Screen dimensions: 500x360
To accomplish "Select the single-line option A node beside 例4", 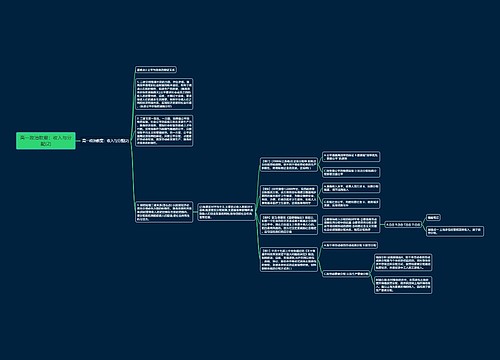I will tap(350, 245).
